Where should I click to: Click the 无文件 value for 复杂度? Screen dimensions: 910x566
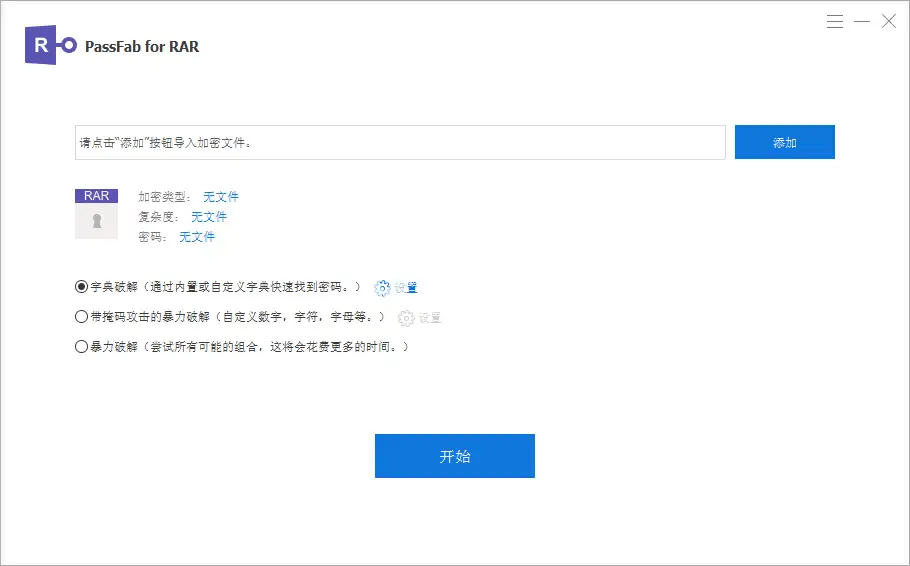tap(209, 217)
